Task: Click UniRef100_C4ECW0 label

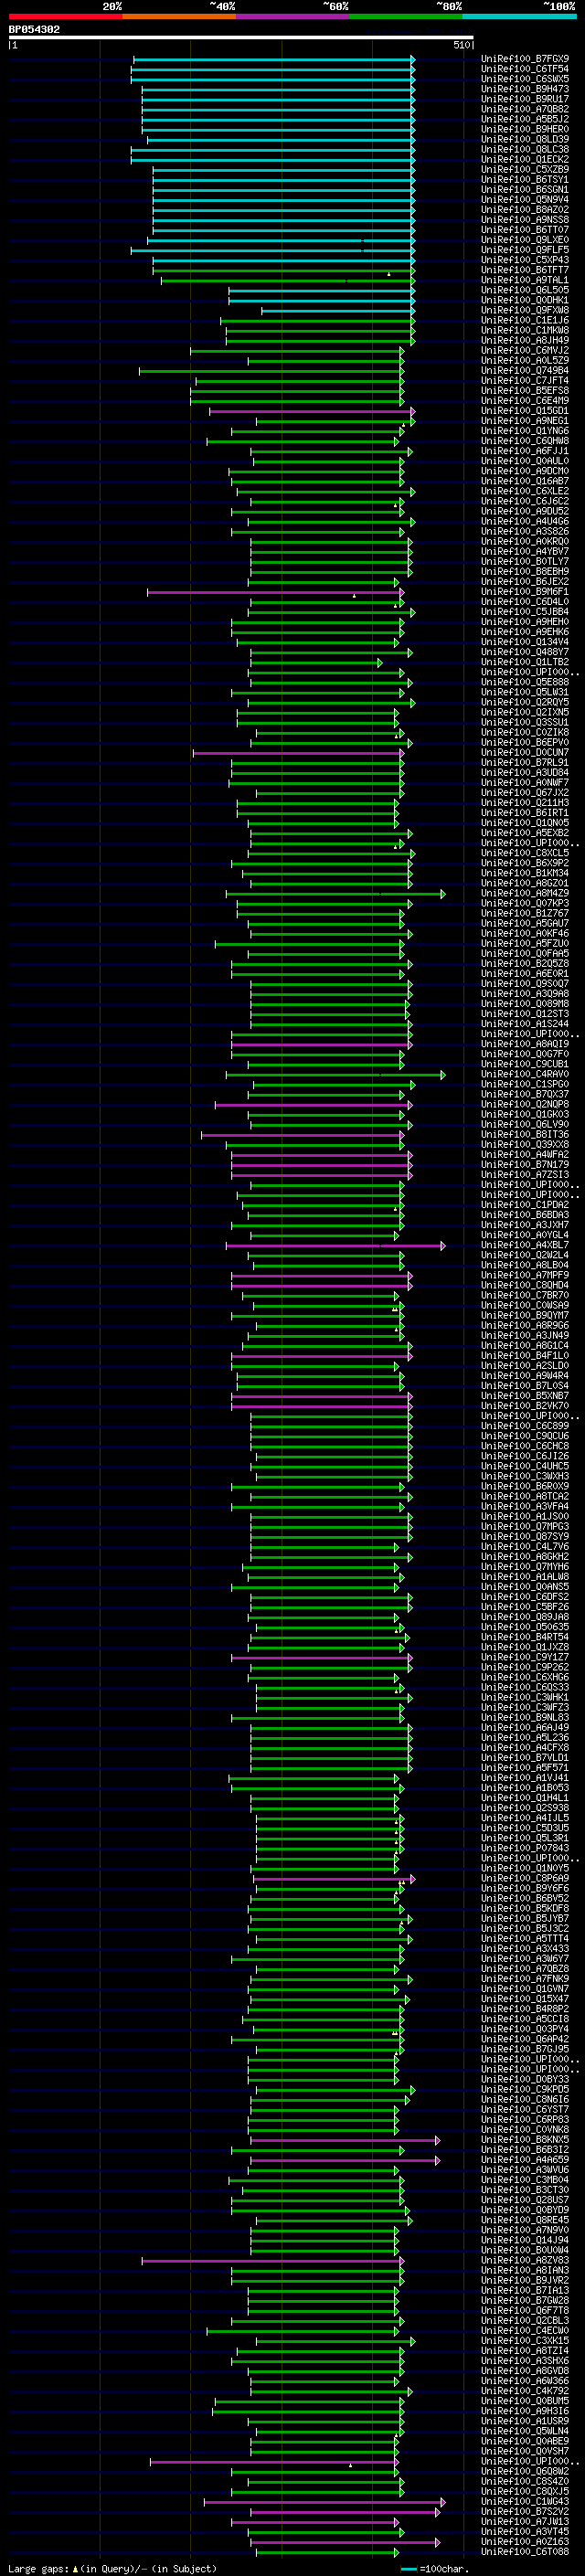Action: pos(525,2330)
